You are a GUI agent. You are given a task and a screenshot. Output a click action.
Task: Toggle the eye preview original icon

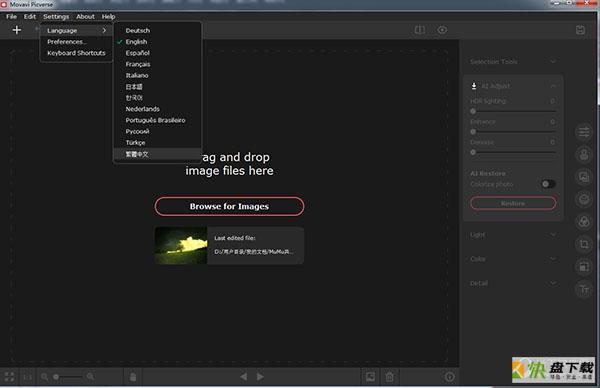pos(442,30)
